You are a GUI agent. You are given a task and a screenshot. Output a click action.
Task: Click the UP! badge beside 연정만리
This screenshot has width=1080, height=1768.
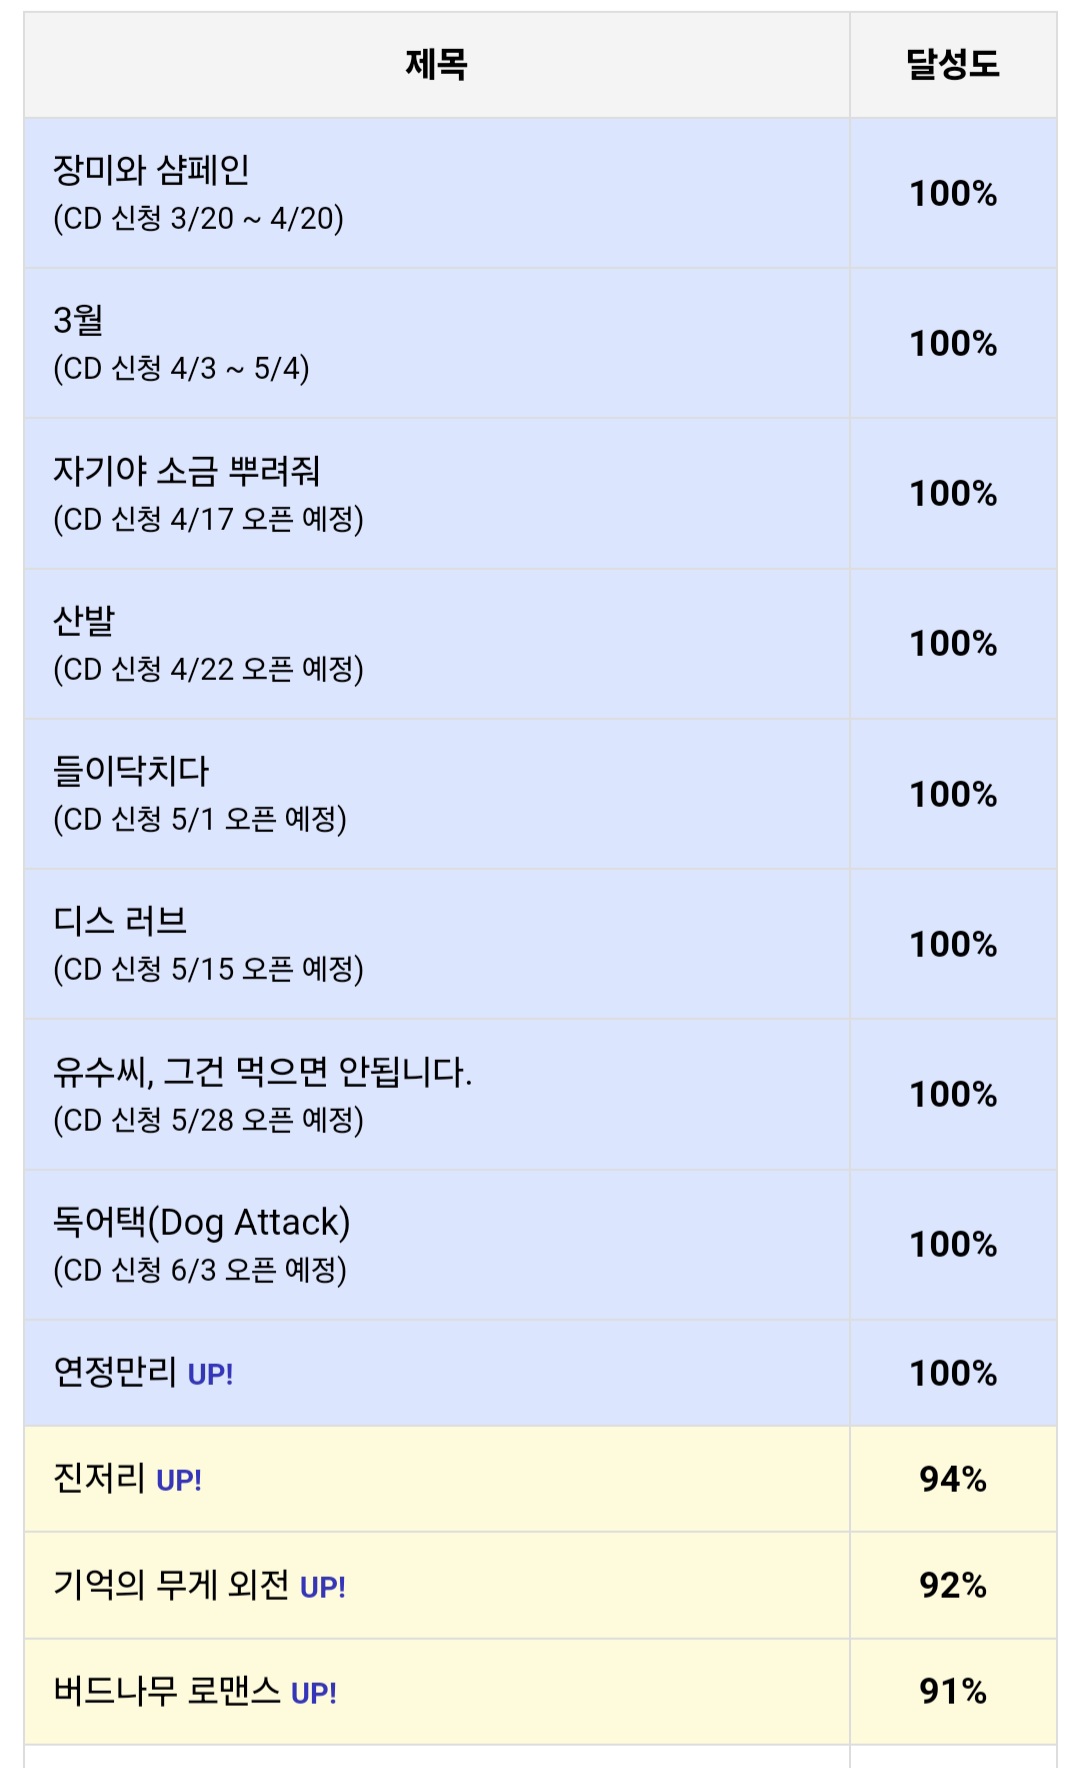pyautogui.click(x=210, y=1375)
